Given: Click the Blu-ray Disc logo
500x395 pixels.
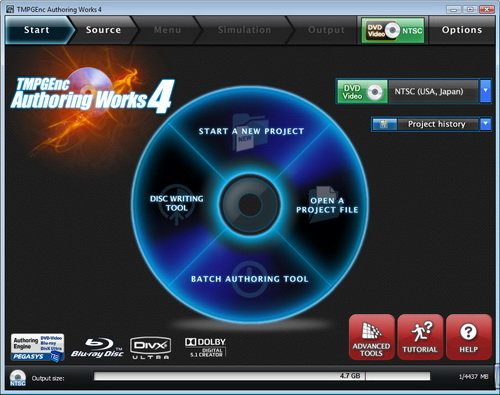Looking at the screenshot, I should [97, 348].
